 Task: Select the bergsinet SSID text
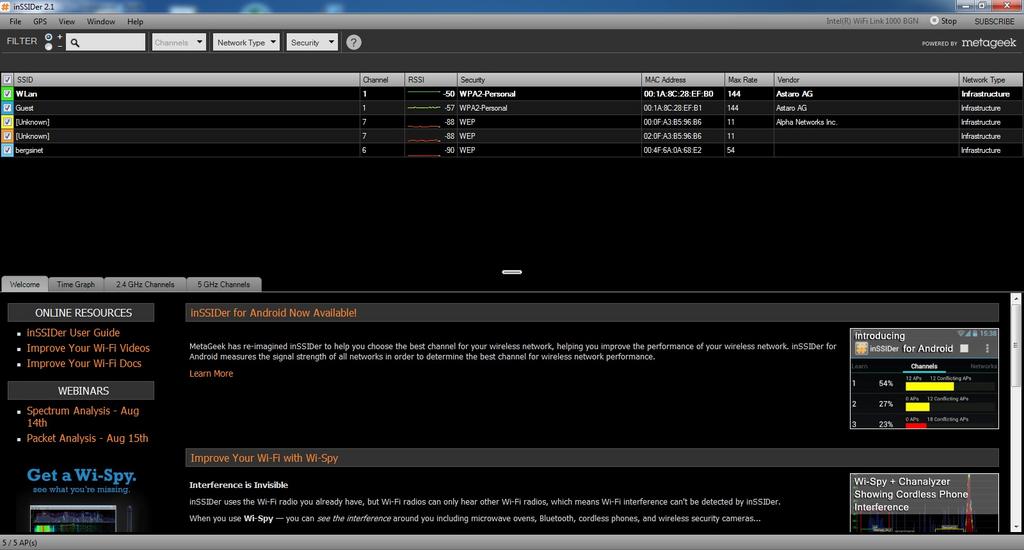[29, 150]
